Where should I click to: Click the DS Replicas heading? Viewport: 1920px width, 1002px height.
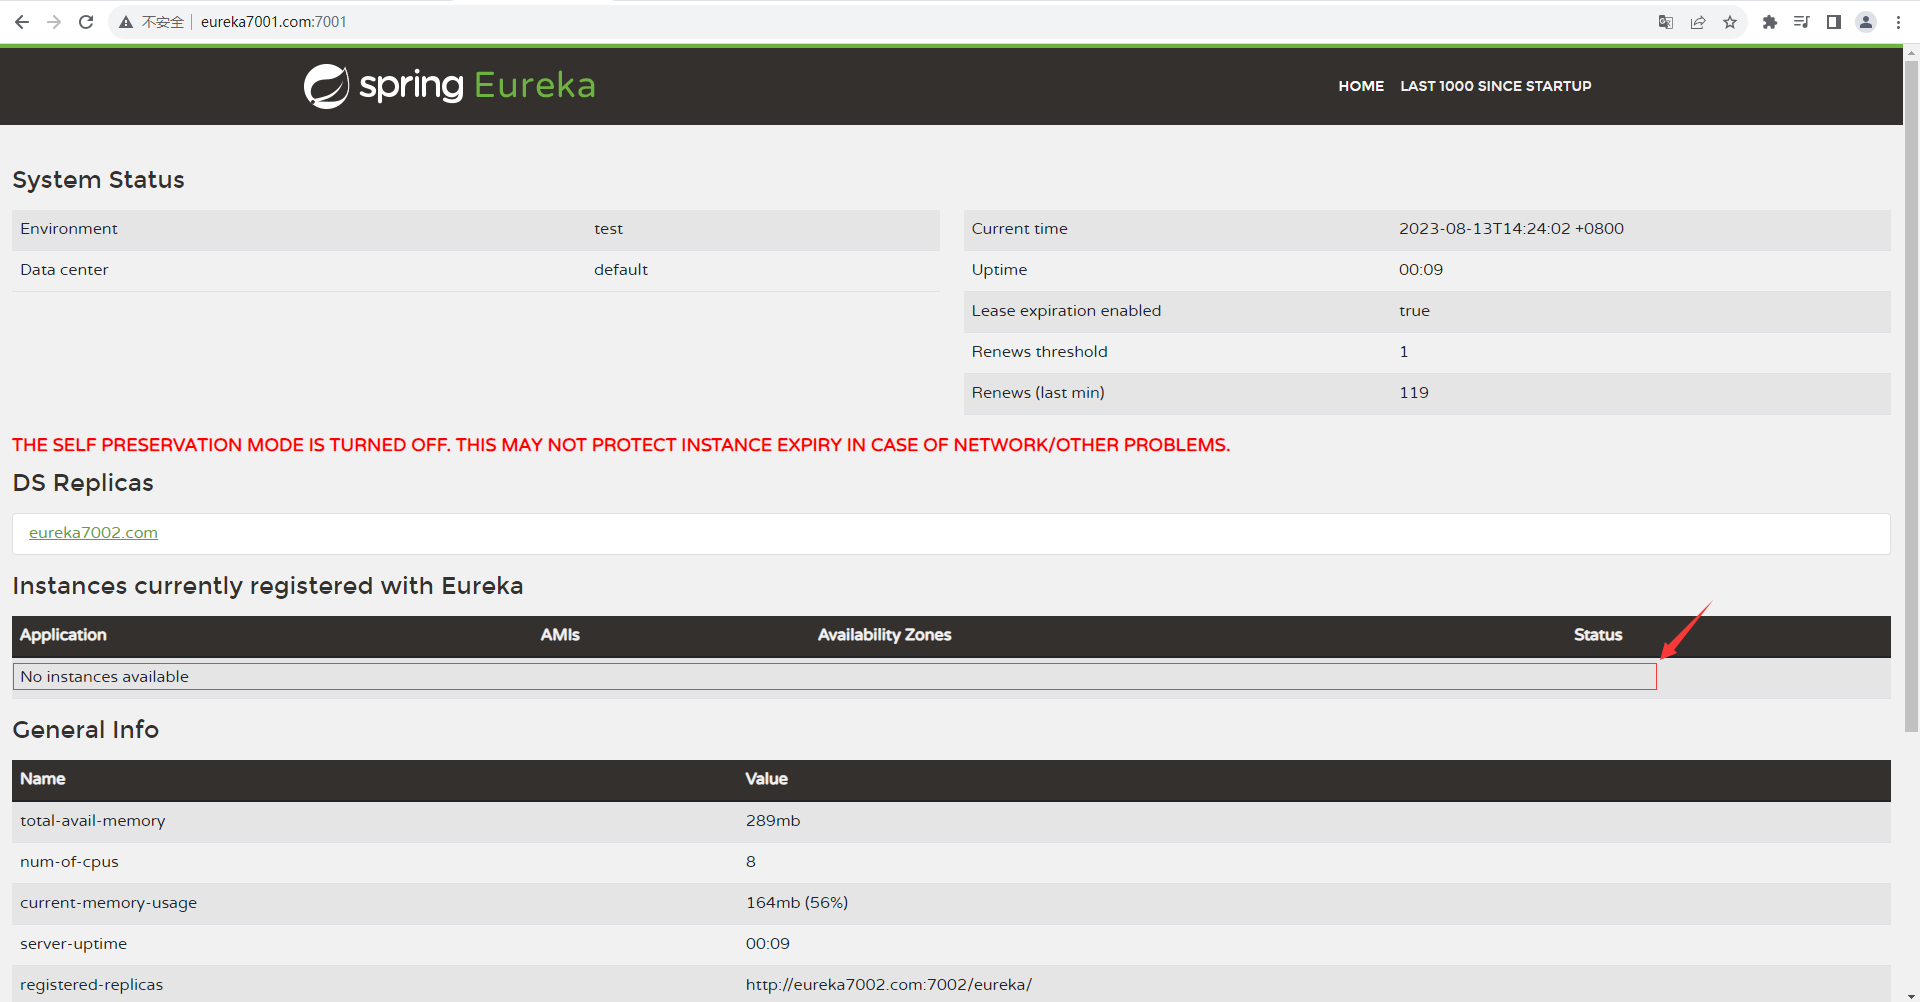[x=83, y=483]
